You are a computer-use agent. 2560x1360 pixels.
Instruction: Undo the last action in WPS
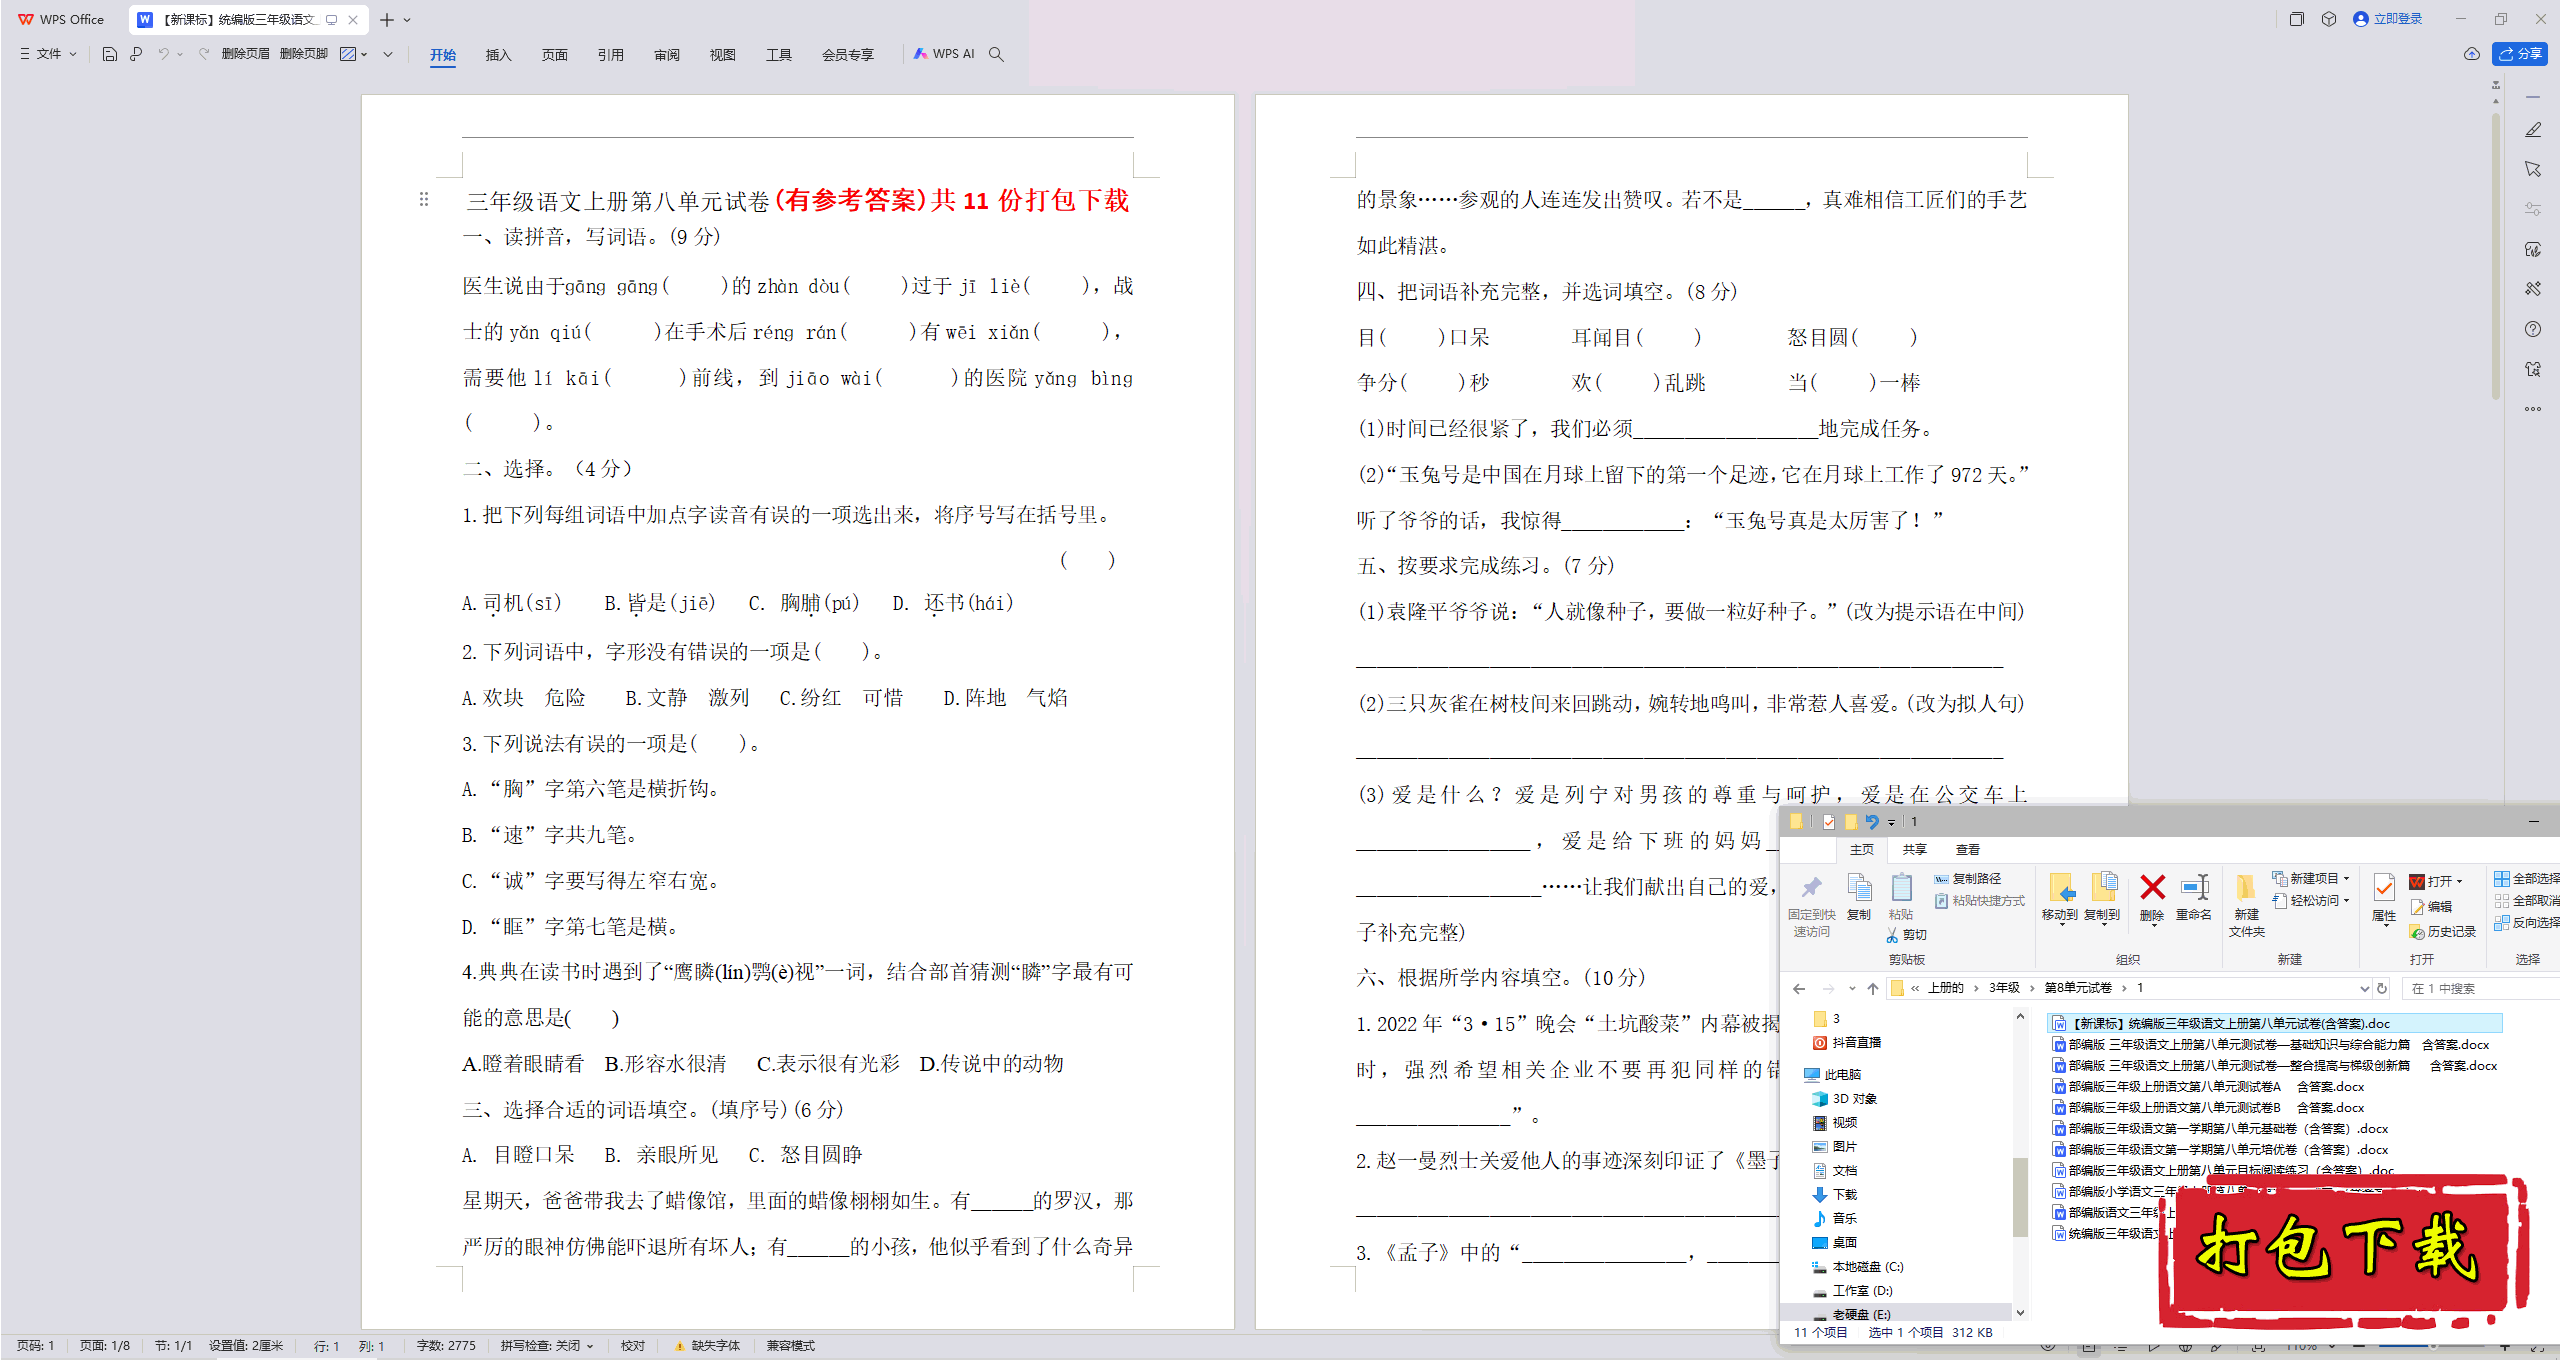pyautogui.click(x=163, y=54)
